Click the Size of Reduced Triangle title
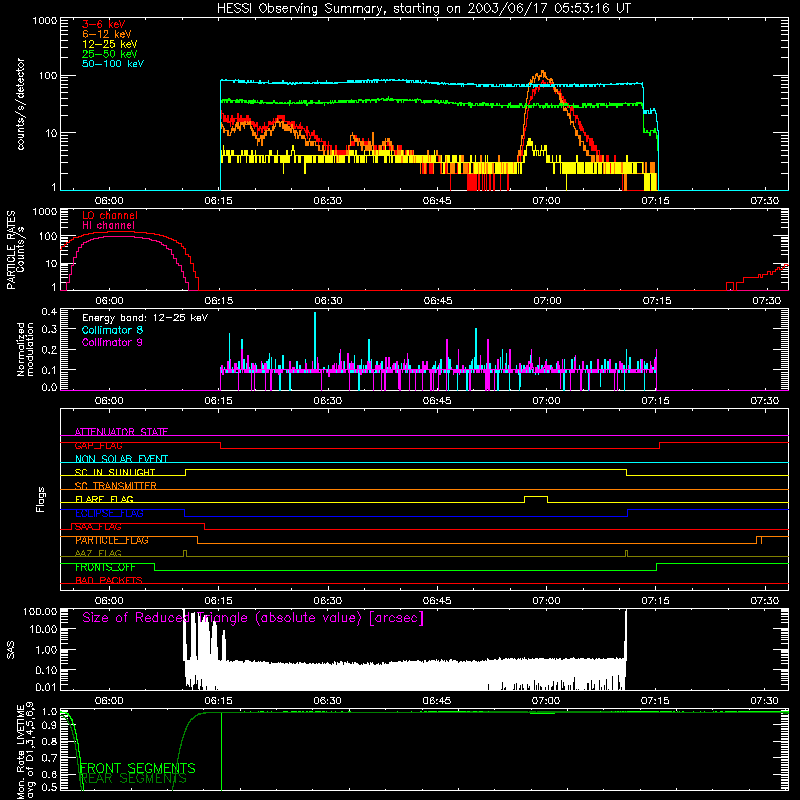 click(x=253, y=618)
